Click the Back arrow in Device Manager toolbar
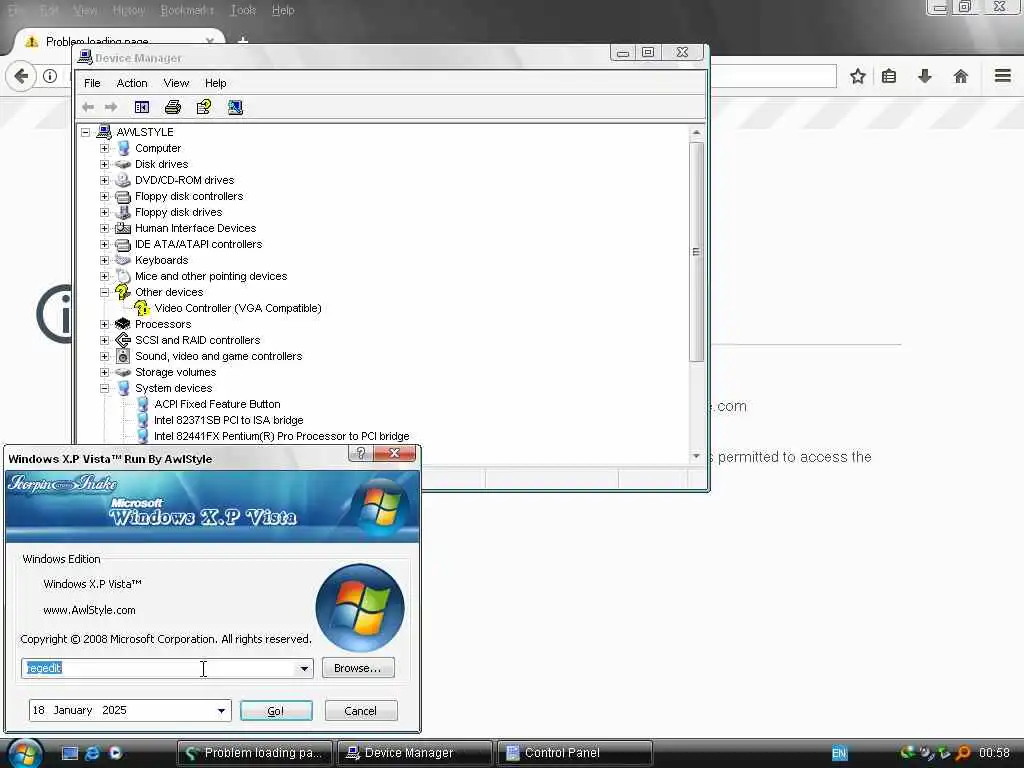The width and height of the screenshot is (1024, 768). point(88,107)
